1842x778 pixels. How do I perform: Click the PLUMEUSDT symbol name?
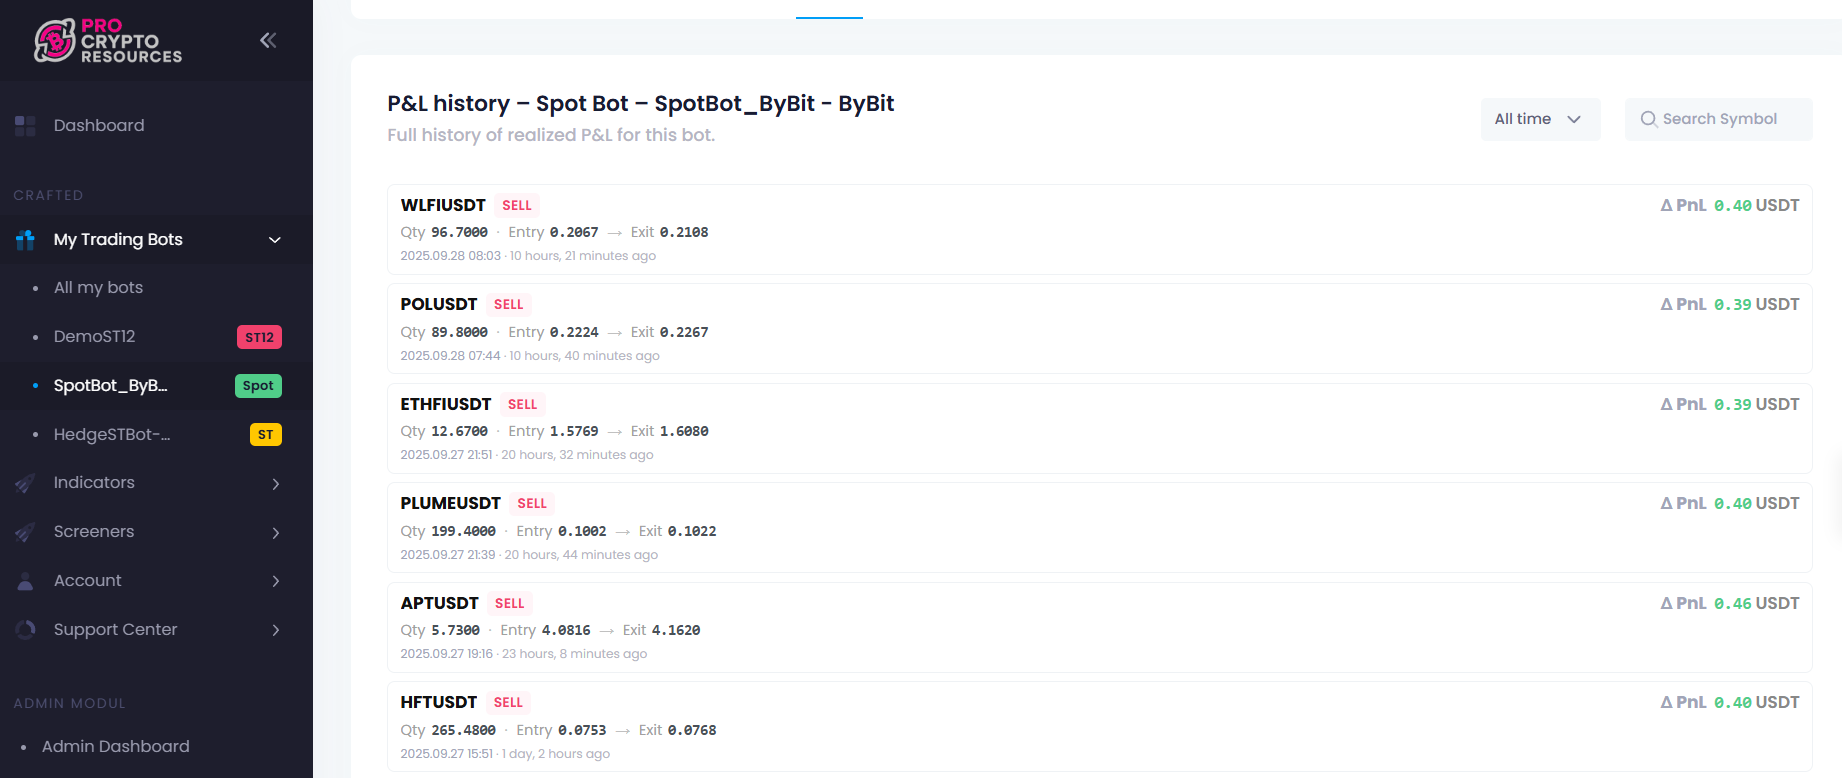pos(450,503)
